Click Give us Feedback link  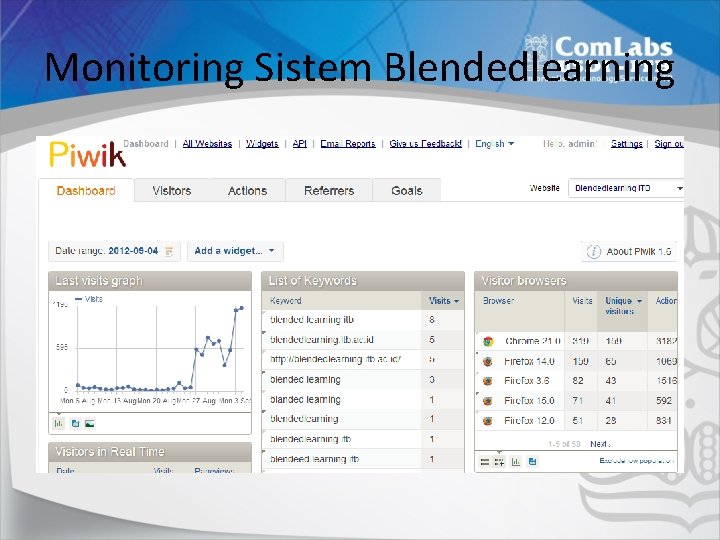pos(426,144)
